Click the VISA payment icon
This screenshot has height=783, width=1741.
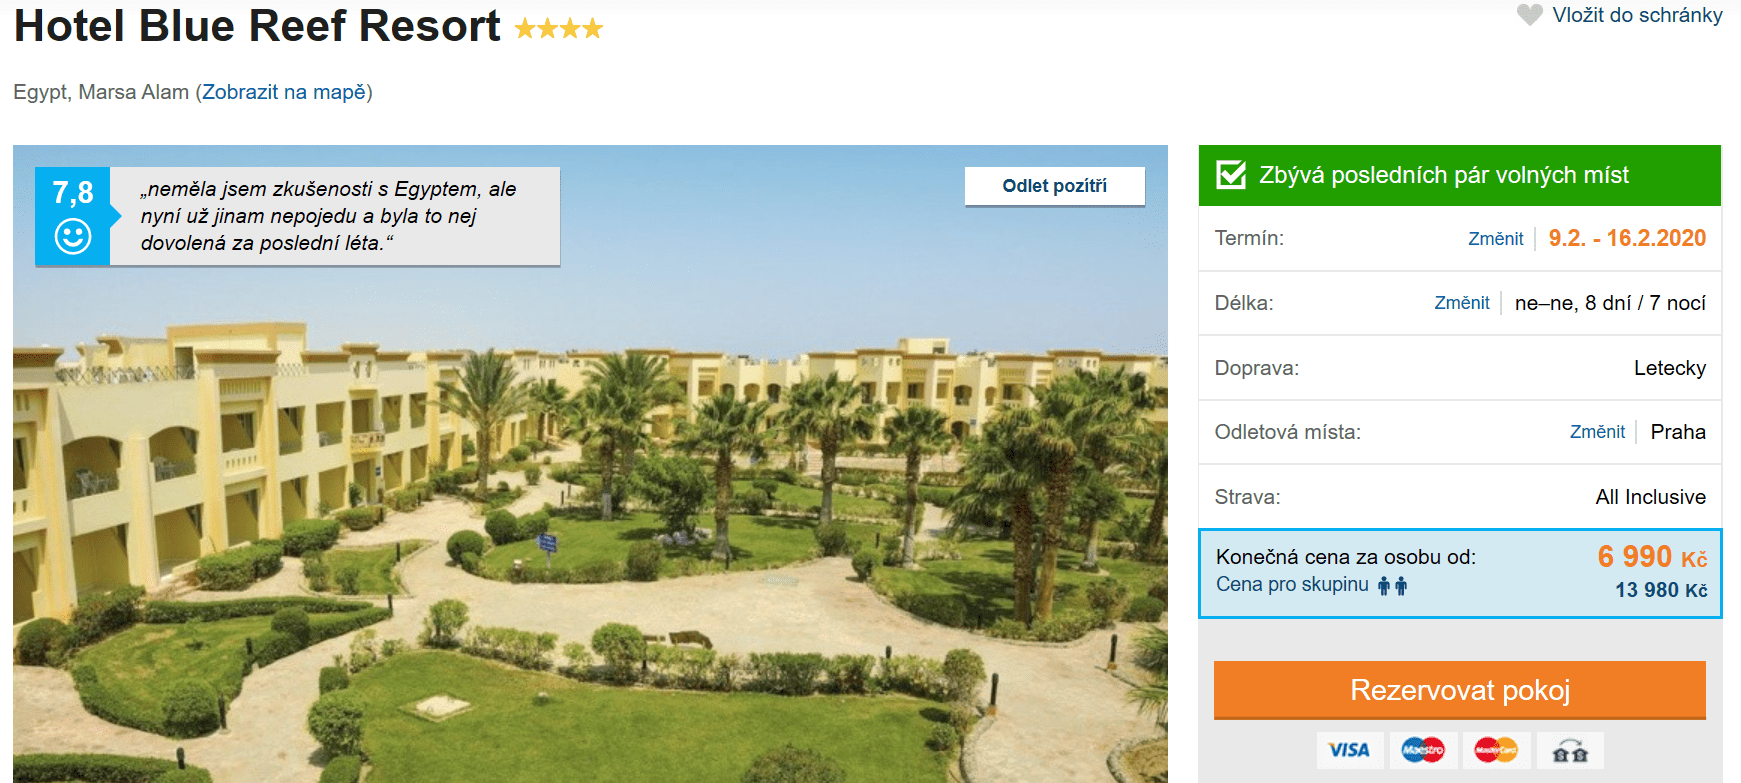(1349, 750)
